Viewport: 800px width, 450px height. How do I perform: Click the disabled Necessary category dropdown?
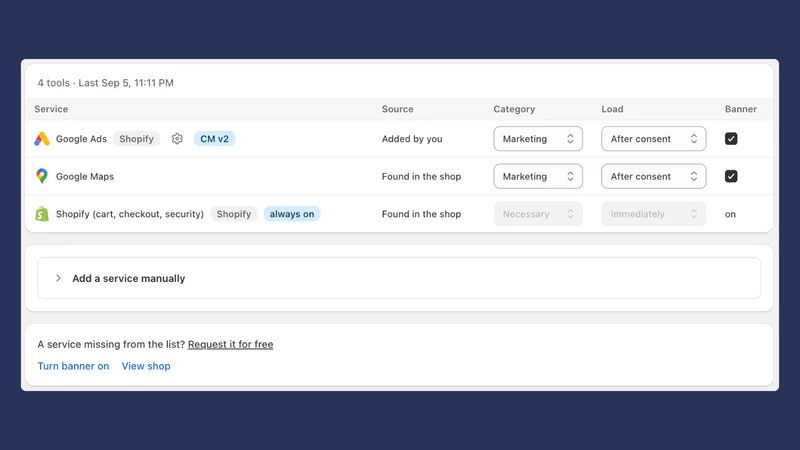[x=538, y=214]
